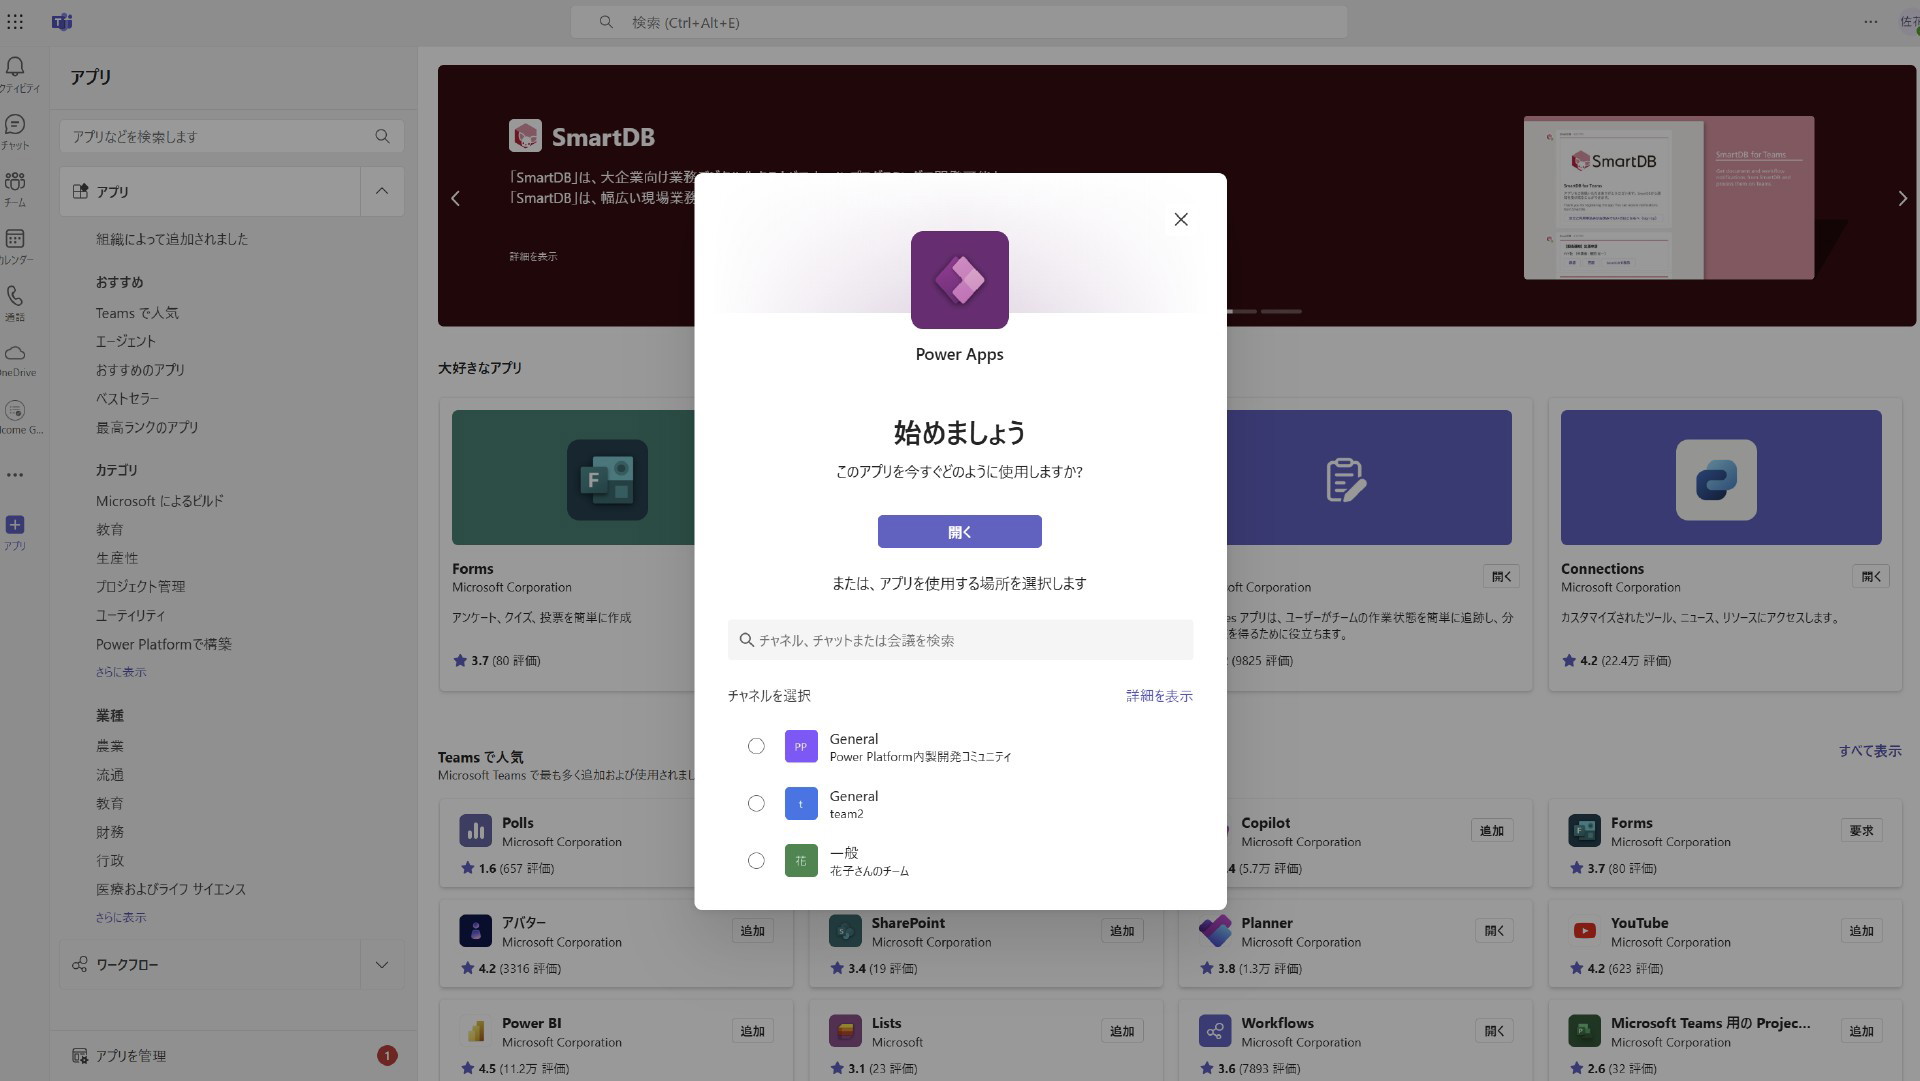
Task: Show more apps ellipsis in rail
Action: click(x=15, y=475)
